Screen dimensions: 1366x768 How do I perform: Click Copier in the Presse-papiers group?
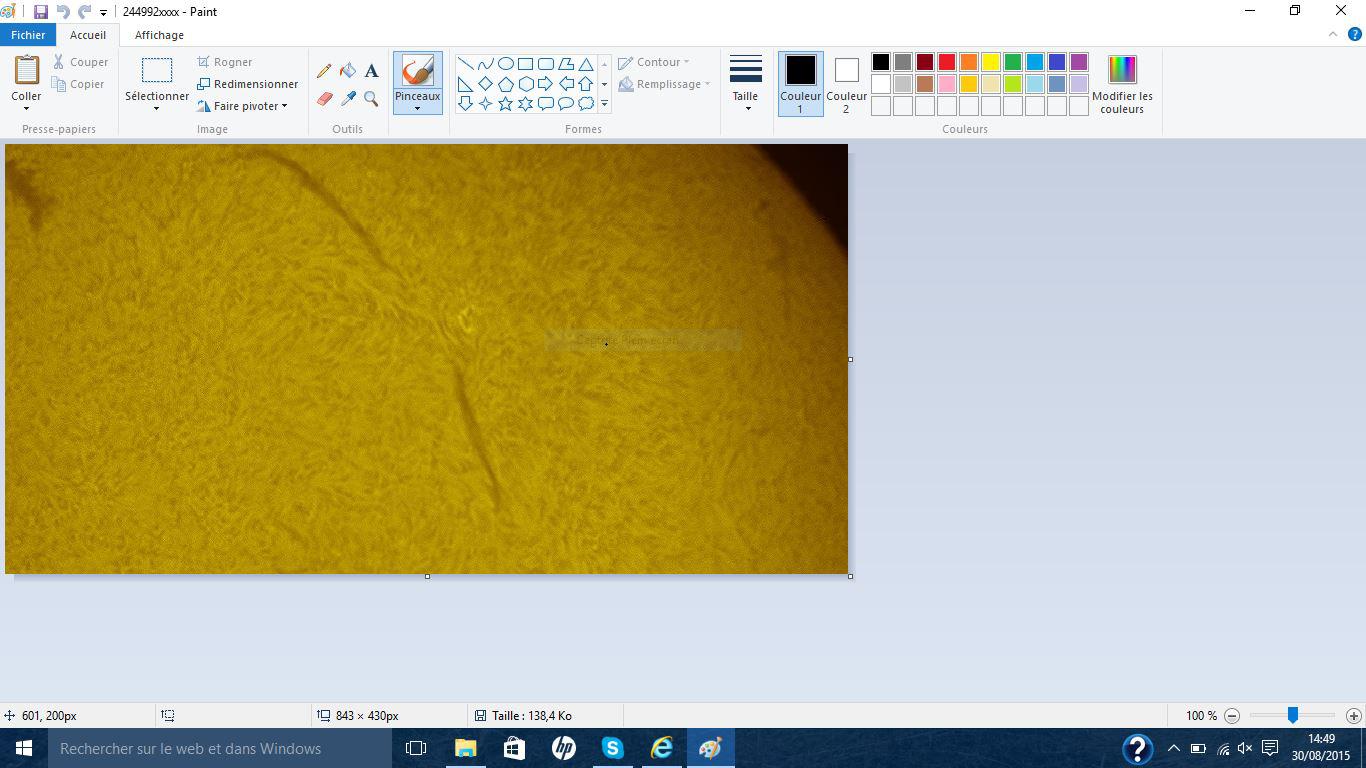tap(78, 84)
